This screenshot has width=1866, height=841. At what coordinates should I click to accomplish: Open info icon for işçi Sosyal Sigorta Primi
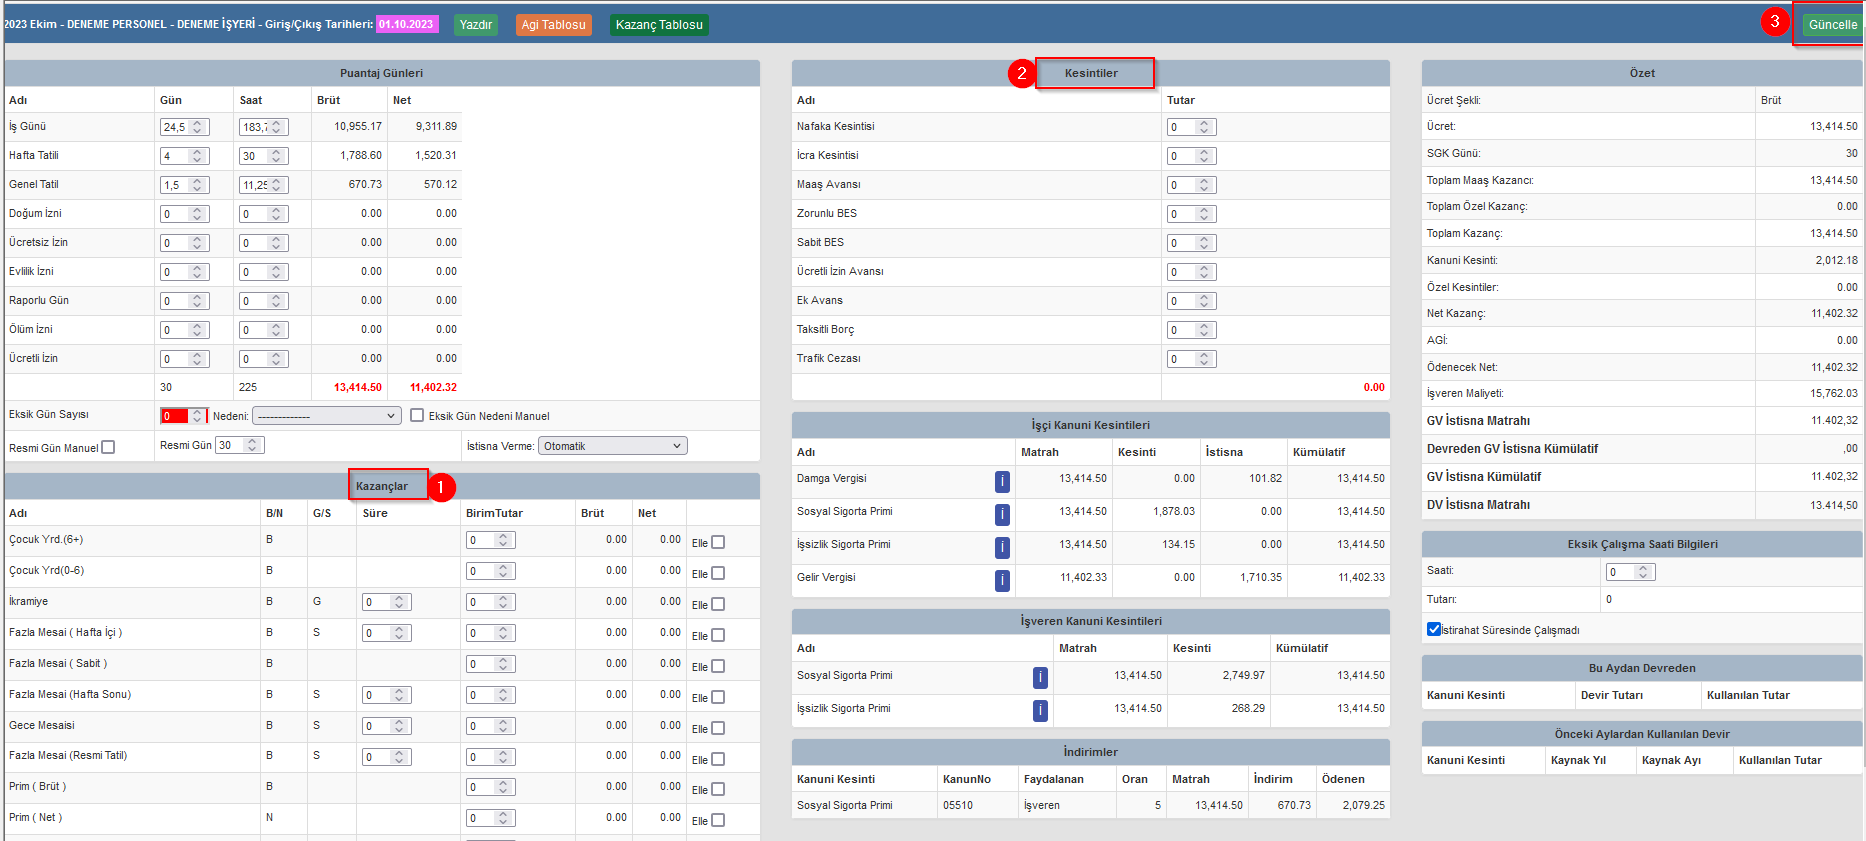[x=1002, y=515]
